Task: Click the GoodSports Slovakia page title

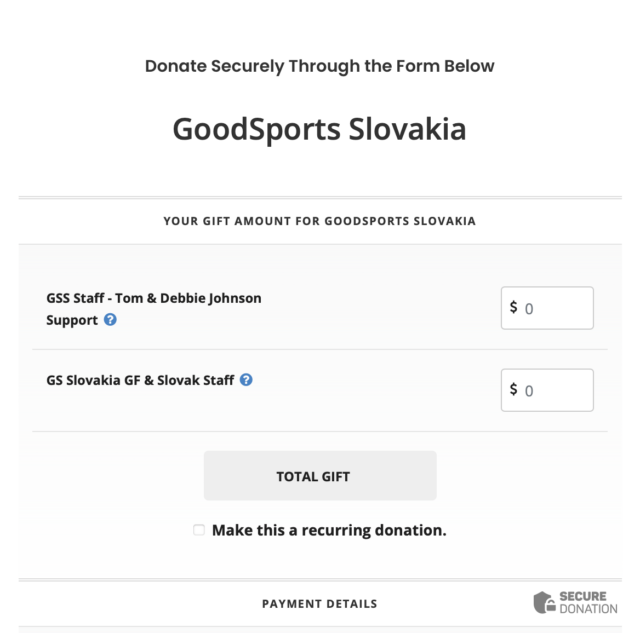Action: (320, 130)
